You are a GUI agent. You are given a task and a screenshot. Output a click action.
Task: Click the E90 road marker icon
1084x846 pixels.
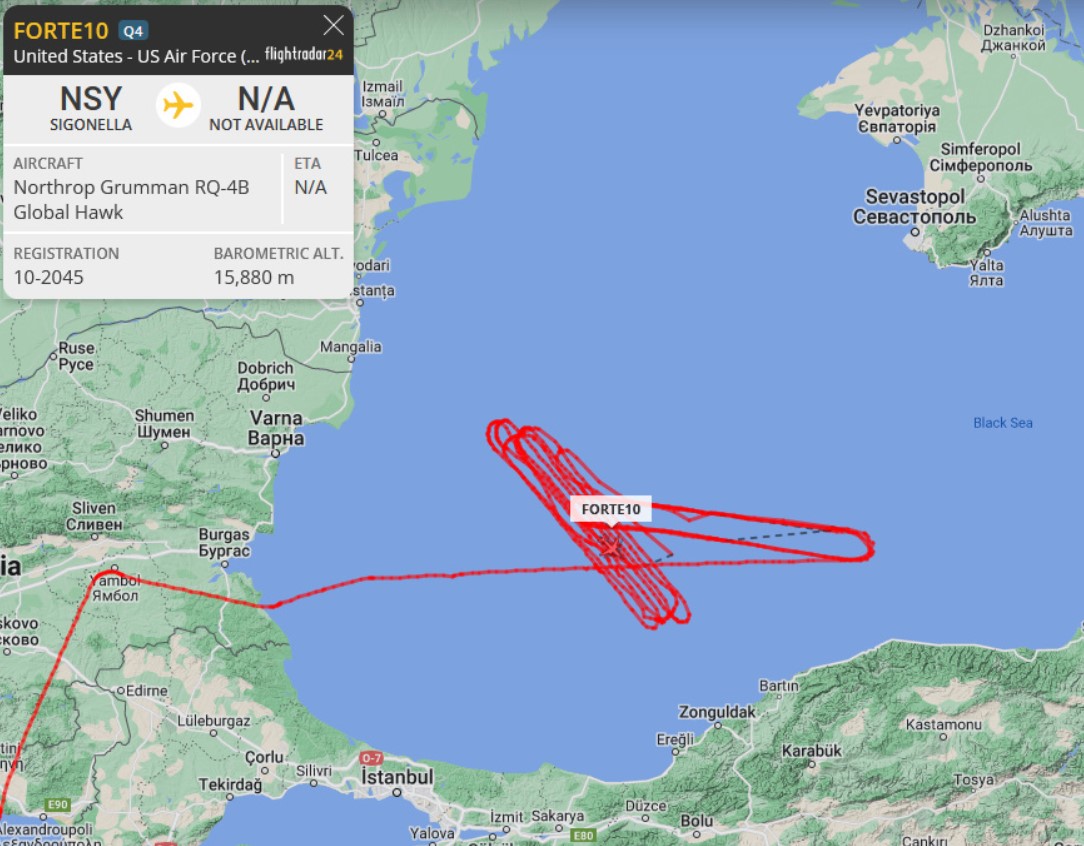point(57,804)
